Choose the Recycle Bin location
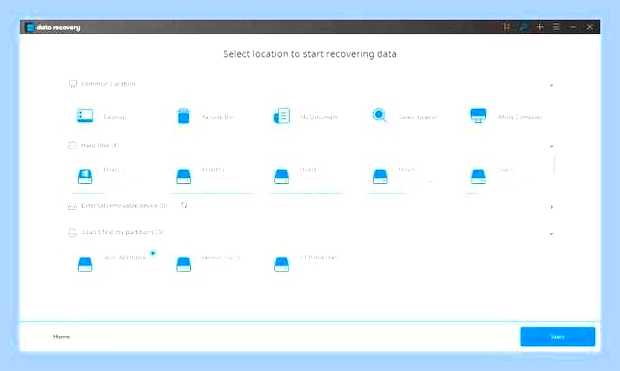 pyautogui.click(x=183, y=116)
